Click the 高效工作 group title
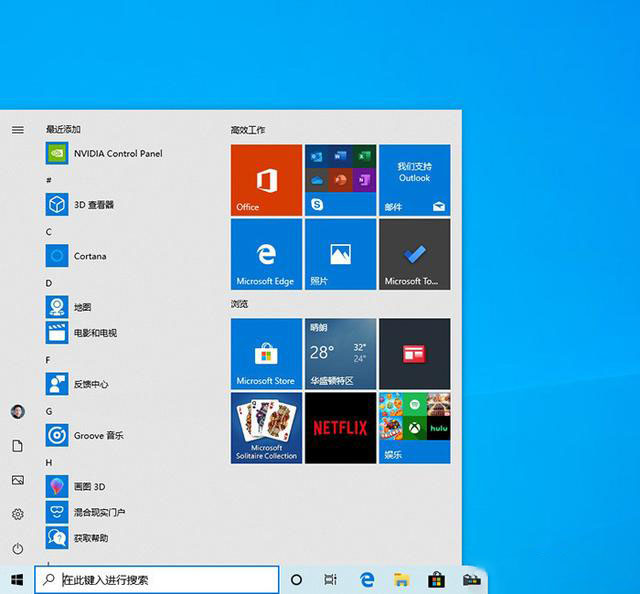640x594 pixels. coord(248,130)
